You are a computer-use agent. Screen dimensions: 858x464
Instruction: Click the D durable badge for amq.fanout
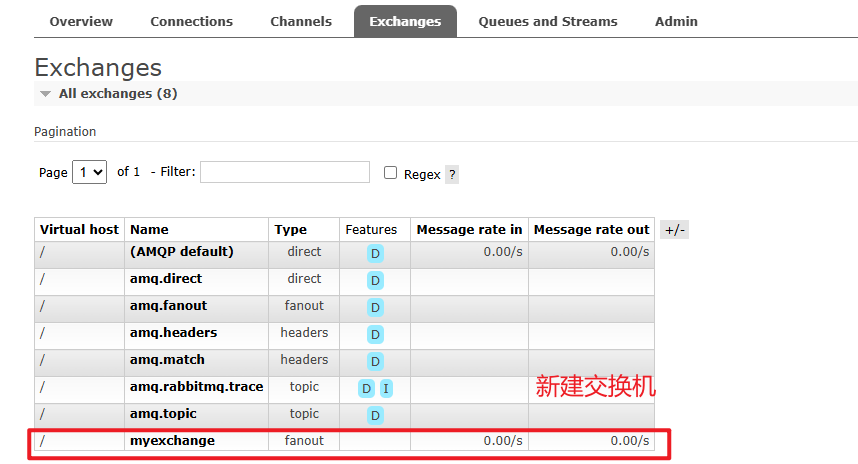click(x=375, y=308)
